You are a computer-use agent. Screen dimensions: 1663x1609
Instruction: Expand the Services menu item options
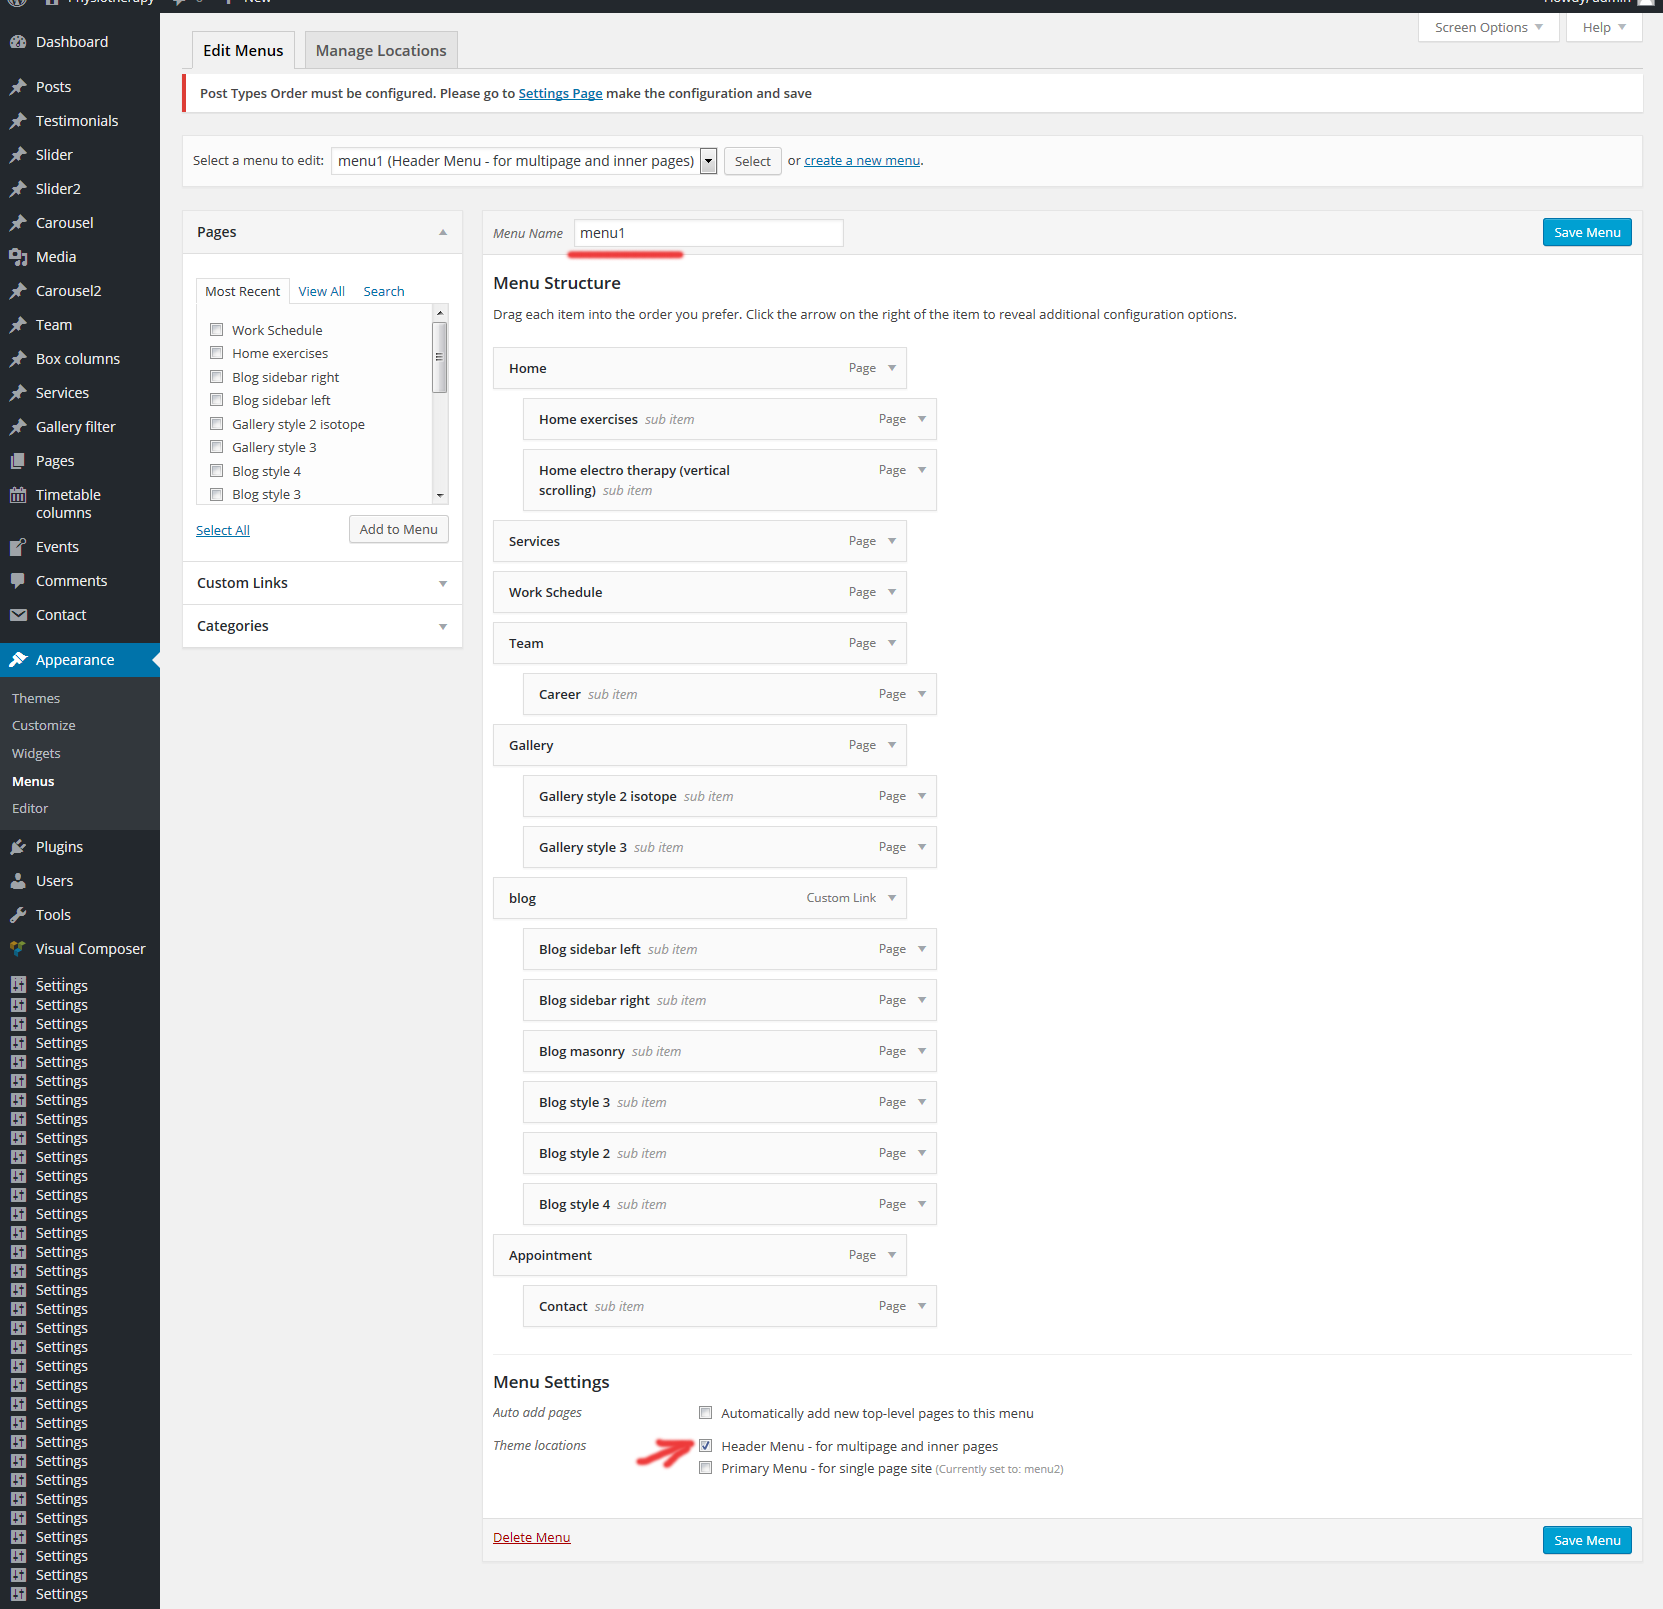point(892,541)
